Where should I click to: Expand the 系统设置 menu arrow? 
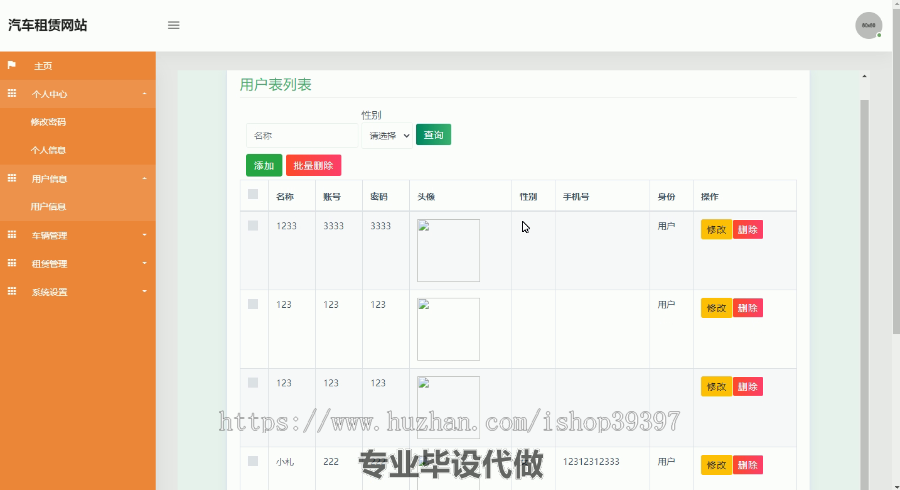[145, 291]
